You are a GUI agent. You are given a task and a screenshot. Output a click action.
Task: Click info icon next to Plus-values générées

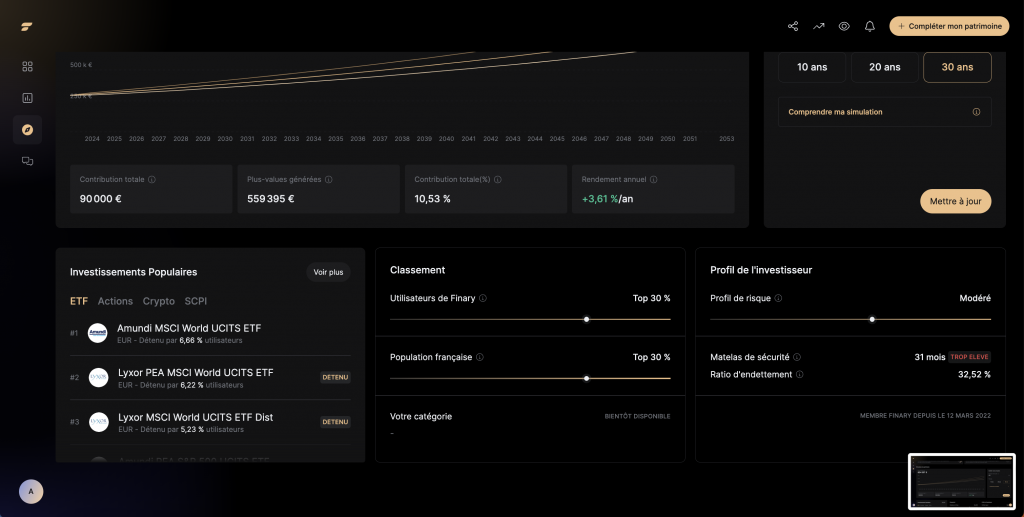[328, 180]
